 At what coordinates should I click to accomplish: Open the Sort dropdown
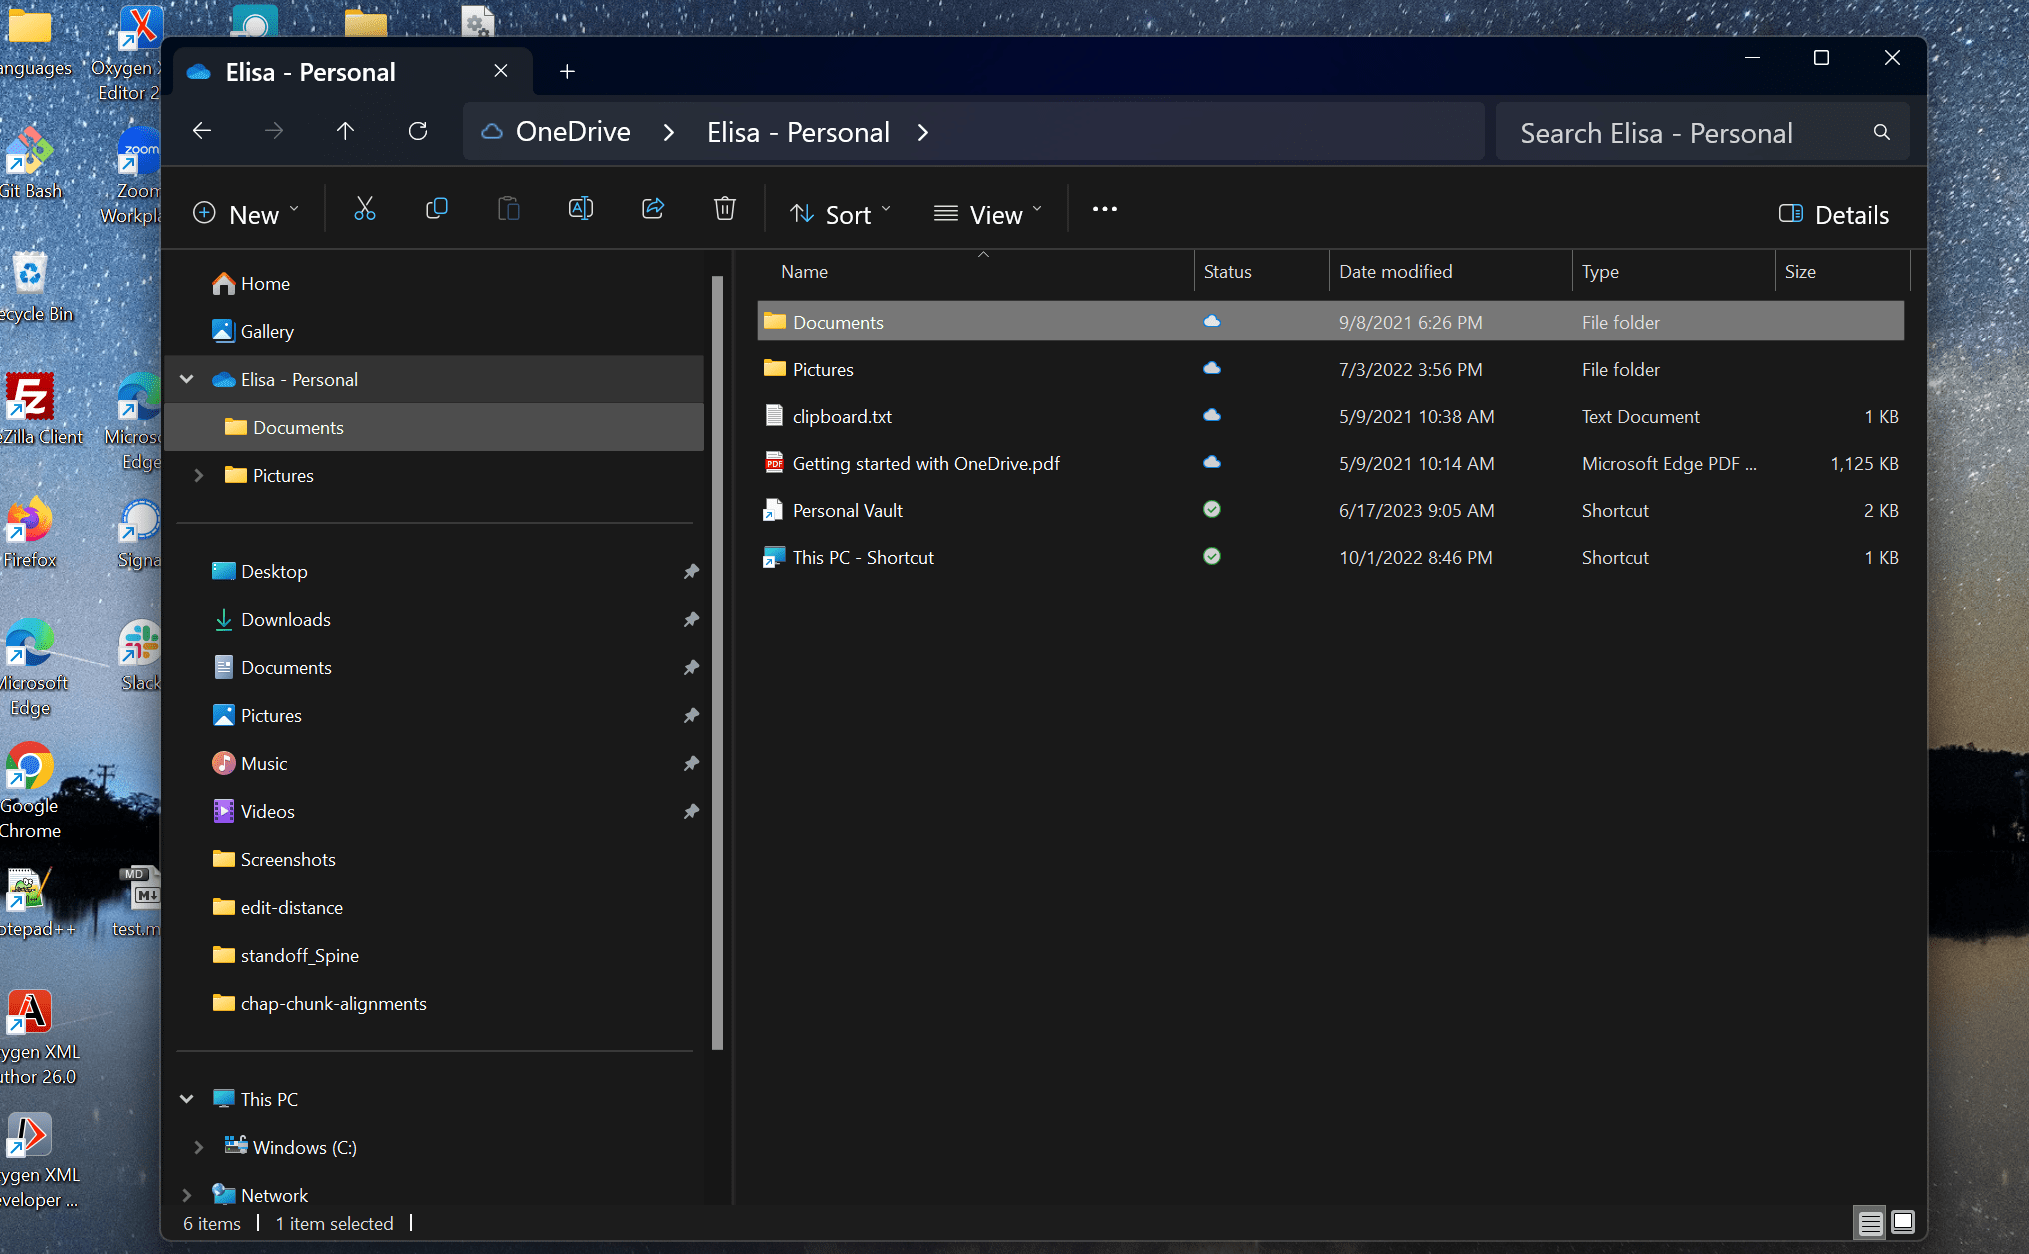pos(840,214)
